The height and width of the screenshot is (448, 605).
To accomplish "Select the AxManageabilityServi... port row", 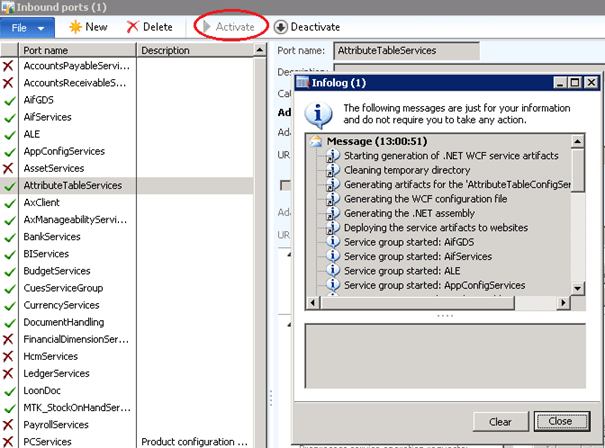I will tap(127, 220).
